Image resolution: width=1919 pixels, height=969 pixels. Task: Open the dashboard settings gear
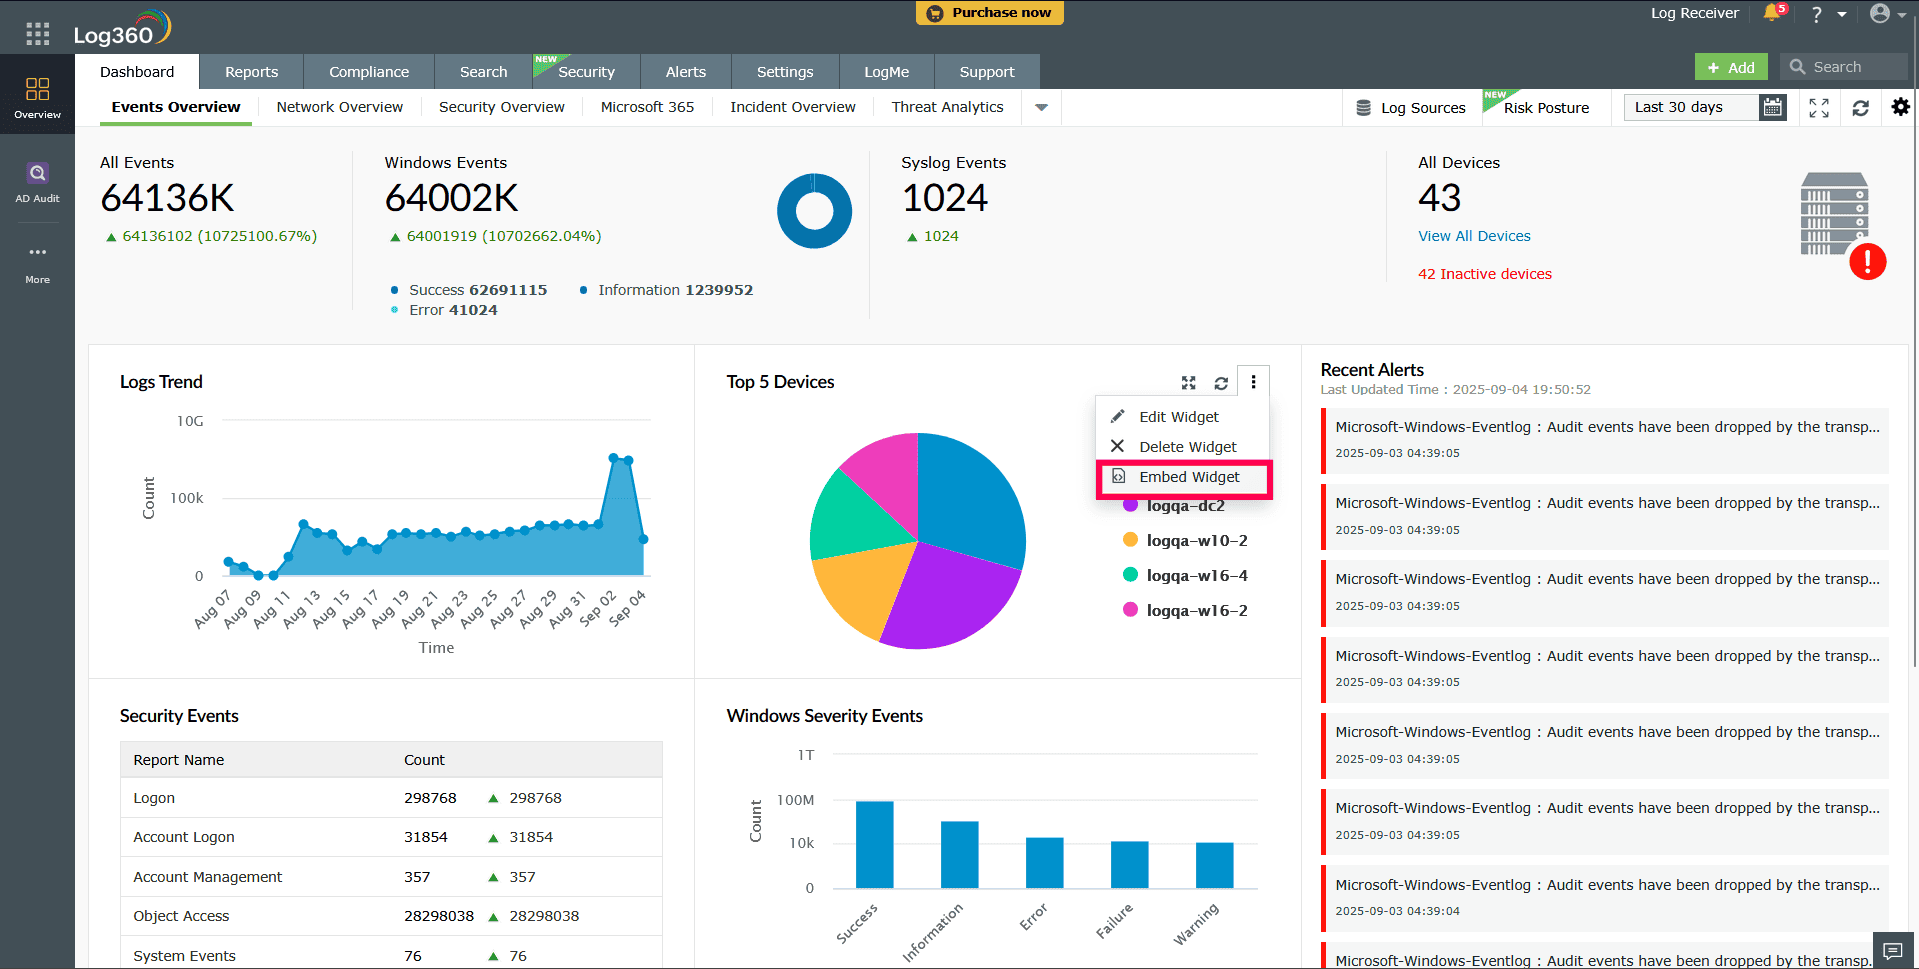[1899, 107]
